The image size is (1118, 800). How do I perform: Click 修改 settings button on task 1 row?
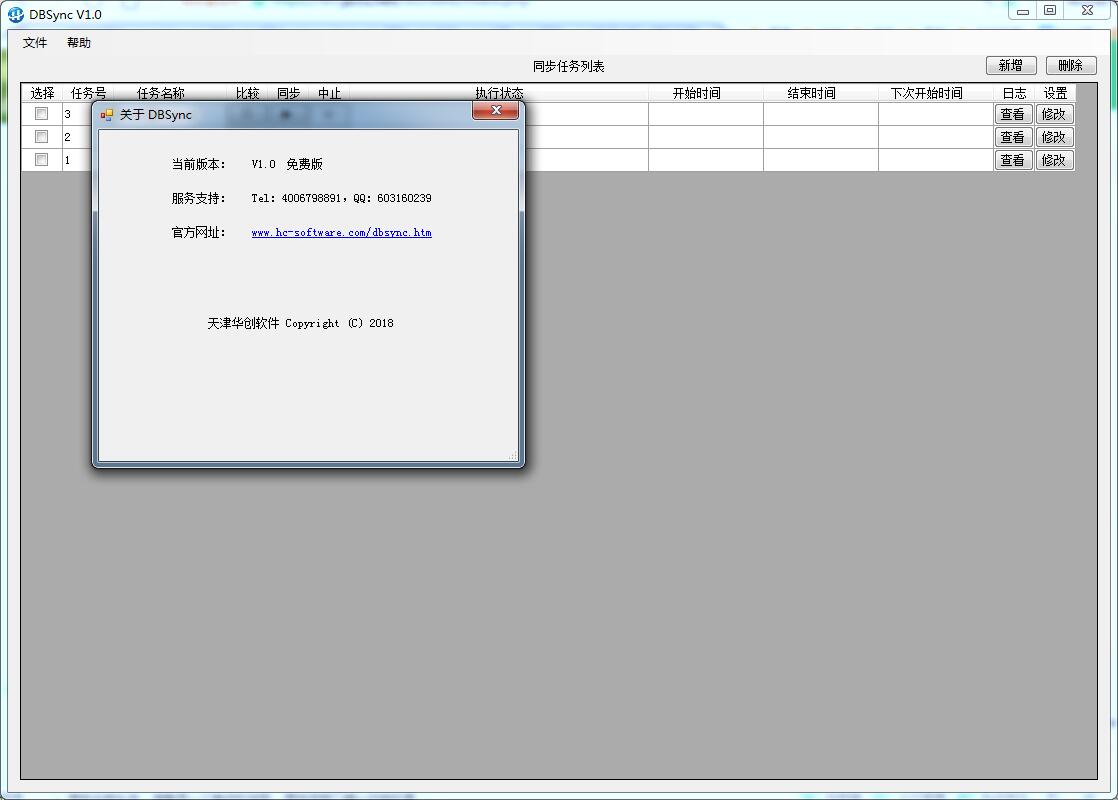[1055, 159]
